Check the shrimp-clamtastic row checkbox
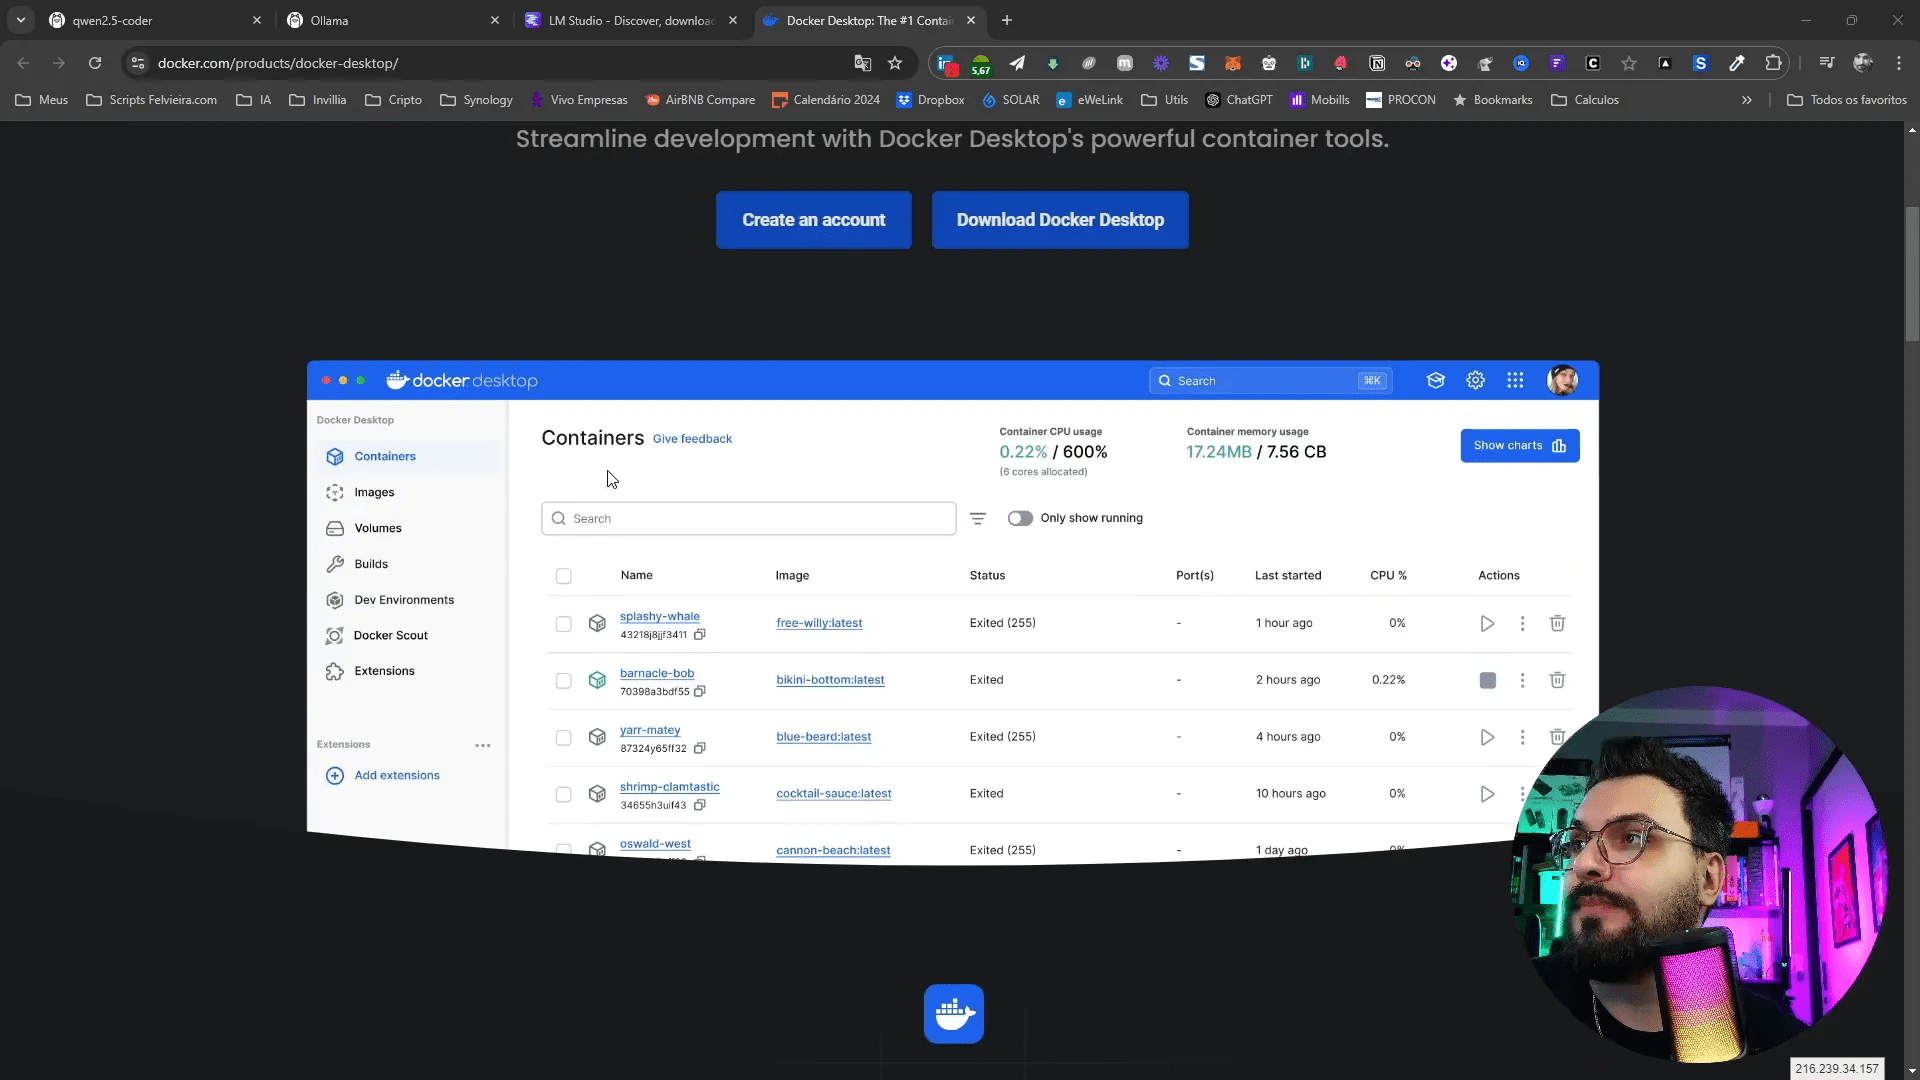This screenshot has height=1080, width=1920. click(563, 795)
